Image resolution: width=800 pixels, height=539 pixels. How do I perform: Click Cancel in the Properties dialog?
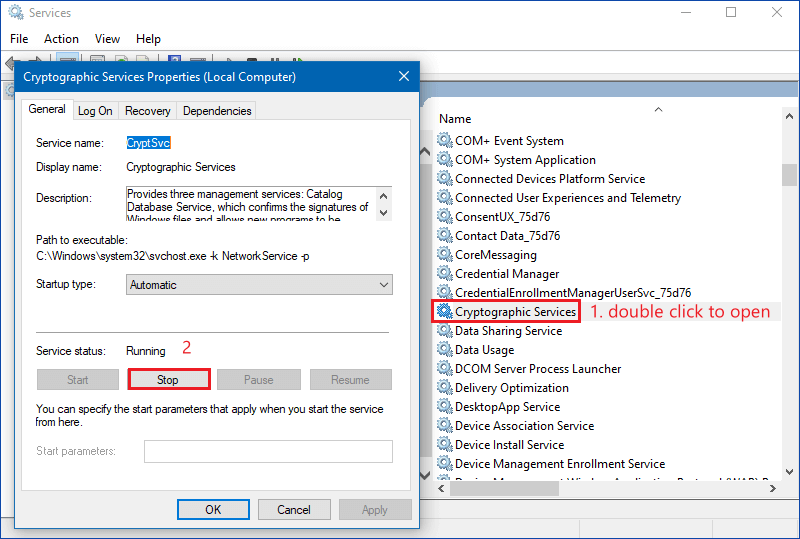point(294,509)
